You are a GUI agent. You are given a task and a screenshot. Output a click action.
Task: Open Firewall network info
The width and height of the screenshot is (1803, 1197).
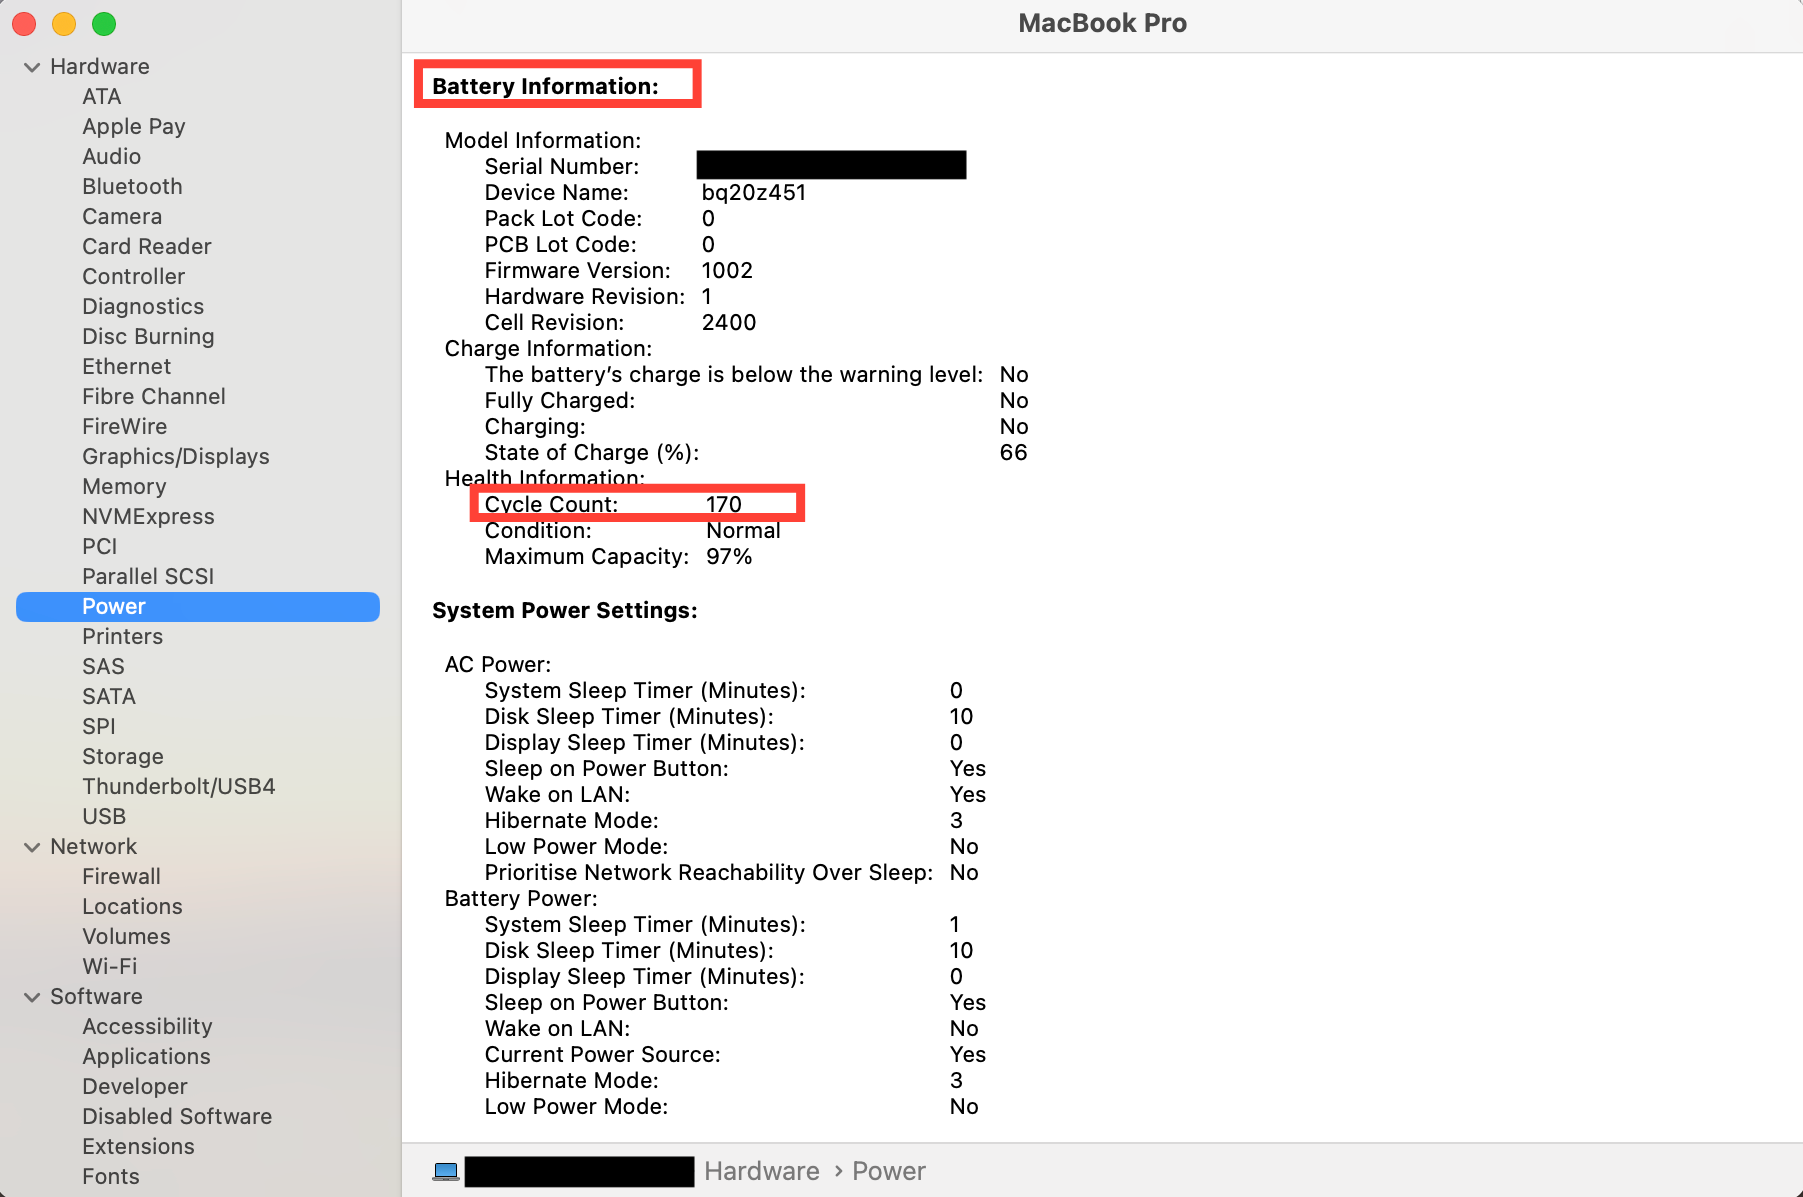click(121, 877)
